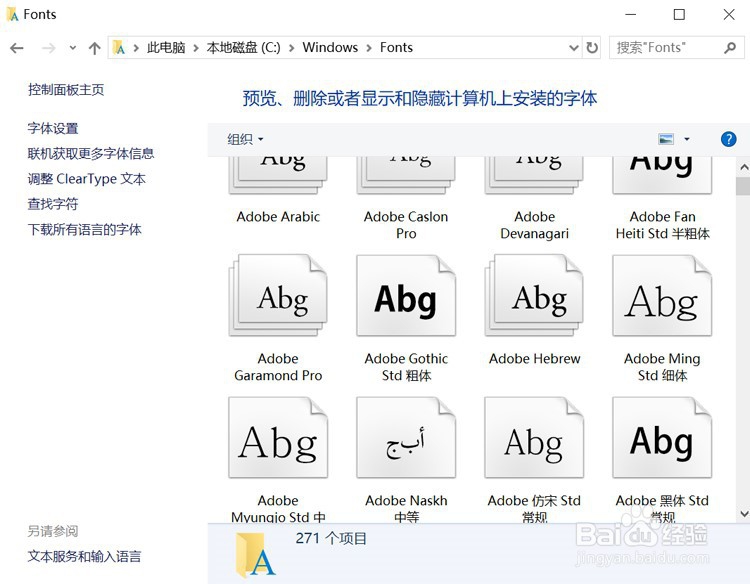Image resolution: width=750 pixels, height=584 pixels.
Task: Open help with question mark icon
Action: click(728, 139)
